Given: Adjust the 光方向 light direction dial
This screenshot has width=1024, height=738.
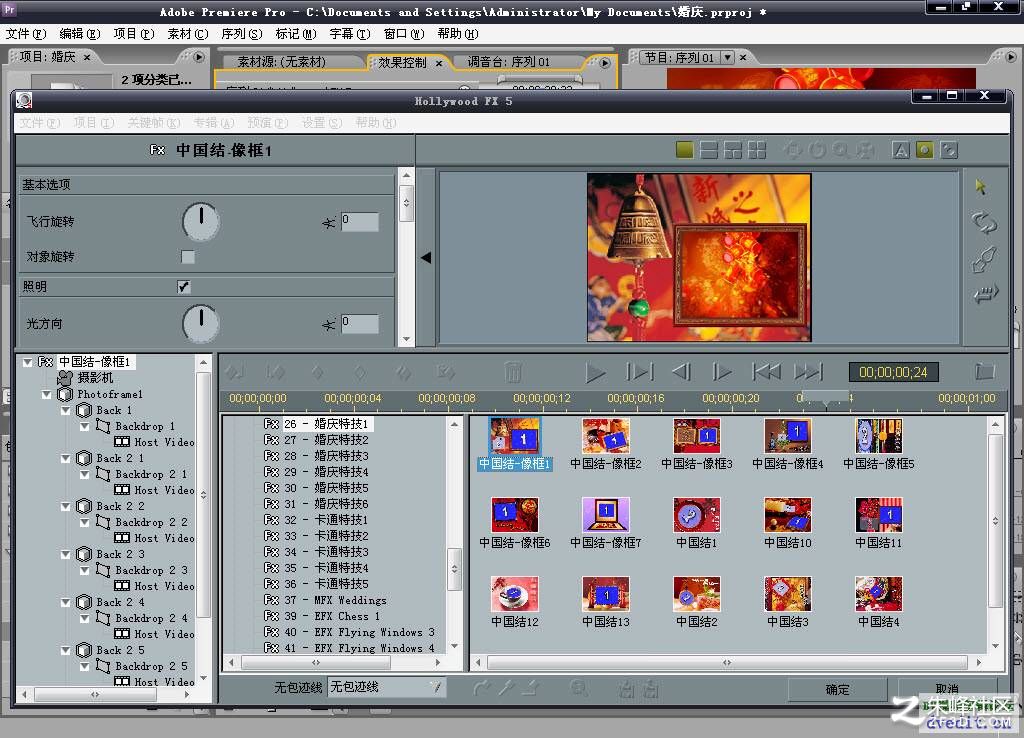Looking at the screenshot, I should click(x=201, y=323).
